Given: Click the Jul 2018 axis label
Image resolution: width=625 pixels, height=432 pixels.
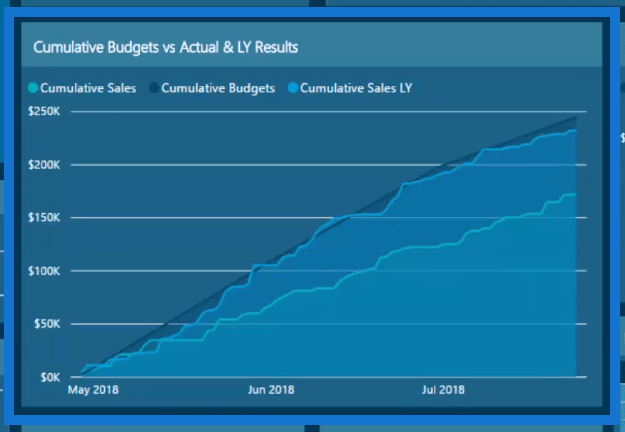Looking at the screenshot, I should coord(443,390).
